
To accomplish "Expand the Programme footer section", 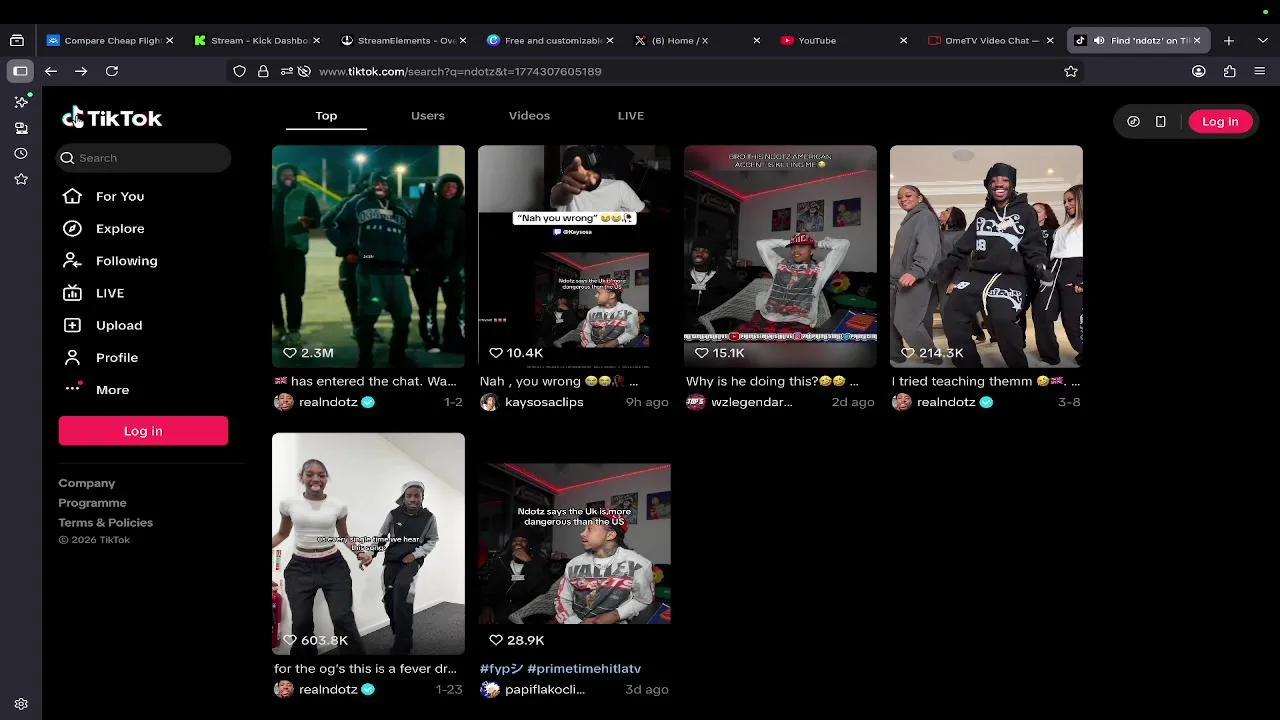I will (x=92, y=503).
